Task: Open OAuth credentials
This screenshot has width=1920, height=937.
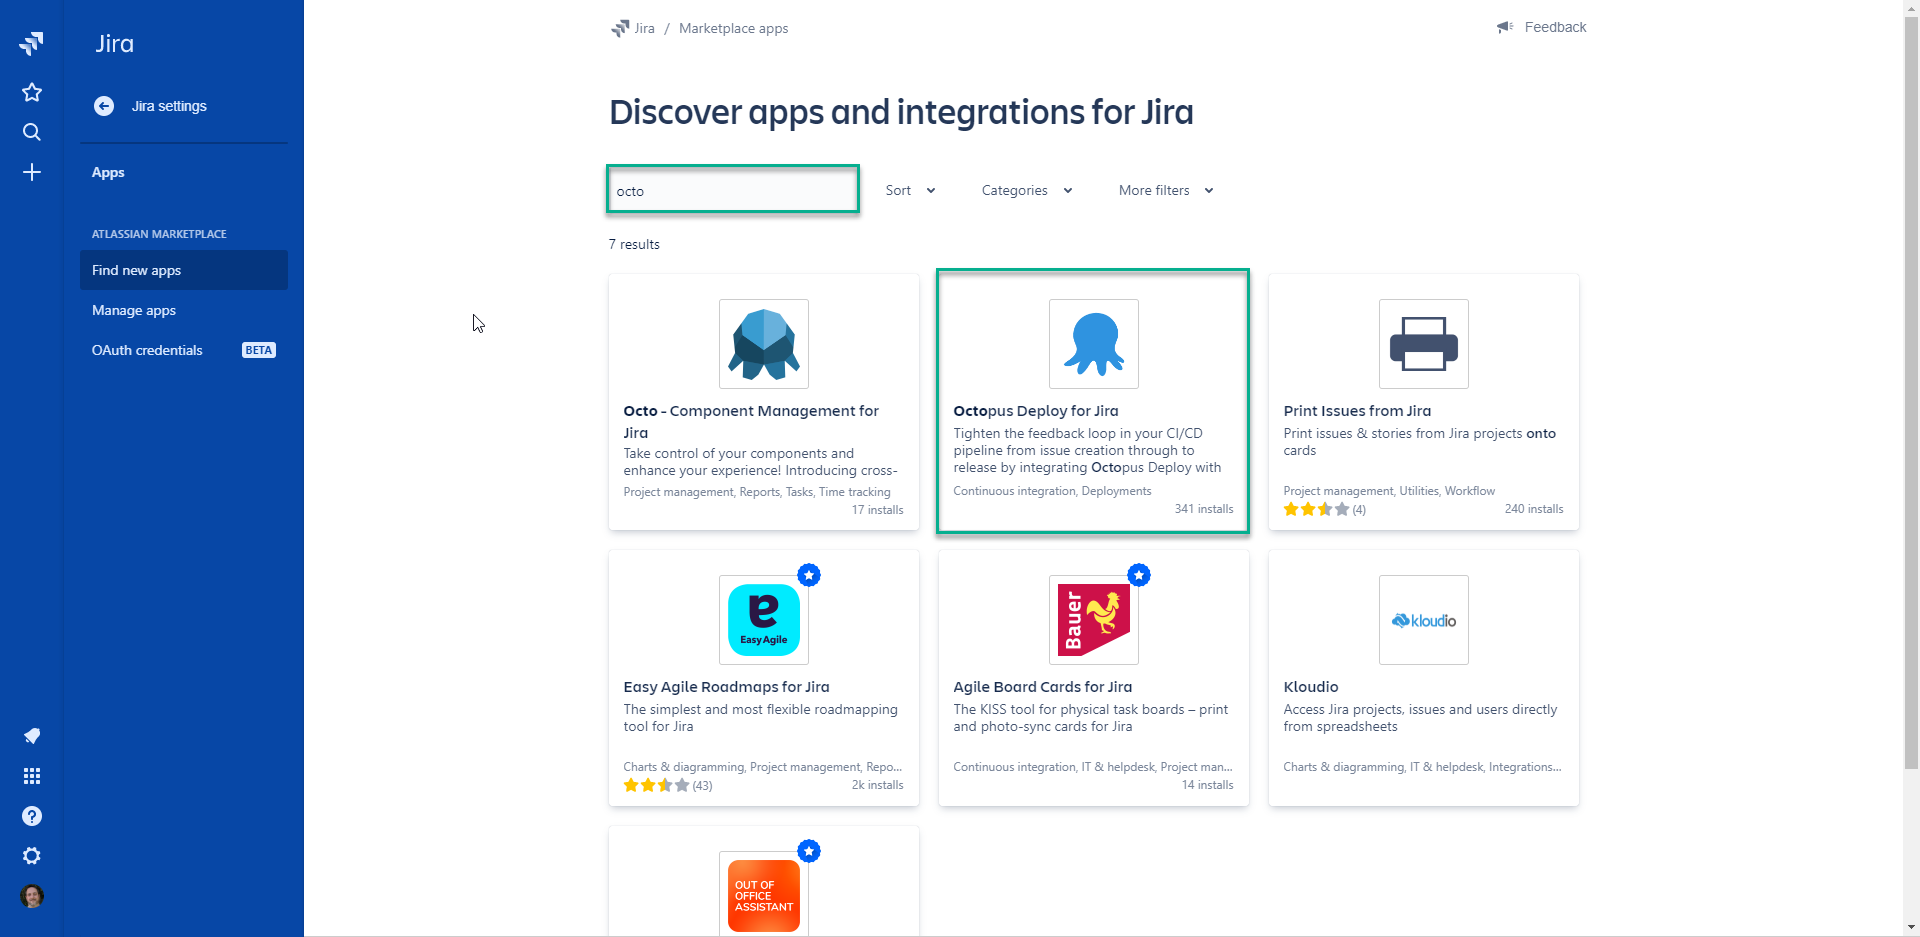Action: [x=147, y=350]
